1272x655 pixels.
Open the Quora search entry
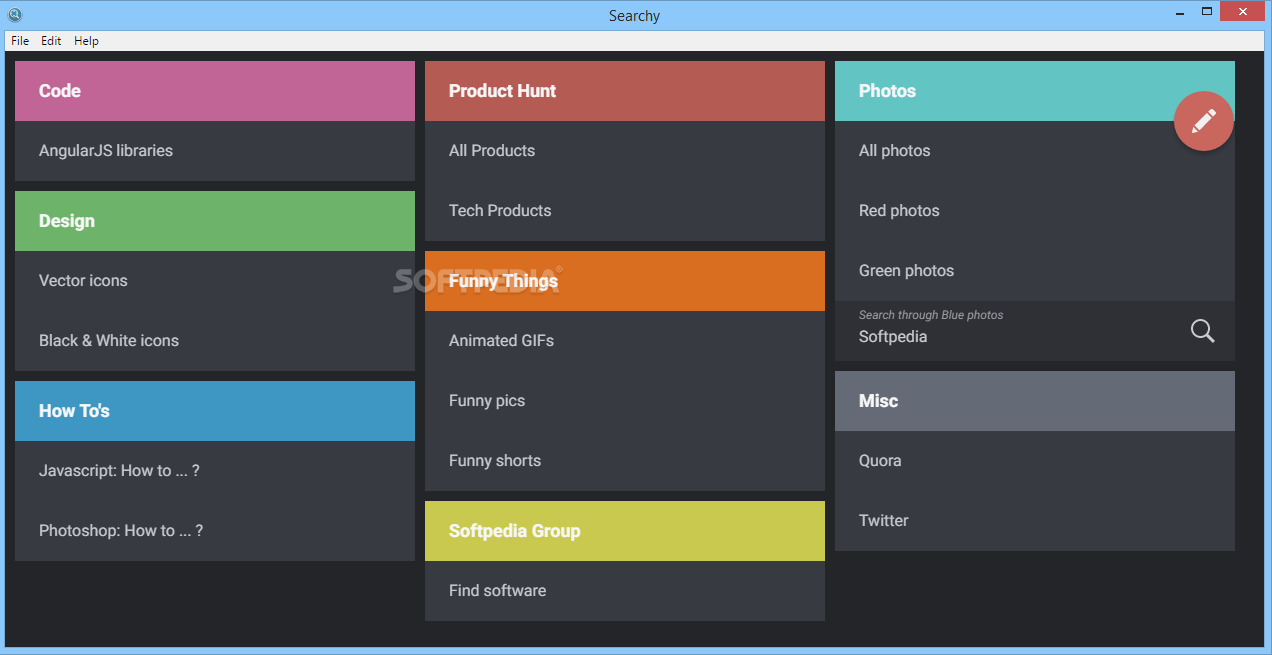[880, 461]
